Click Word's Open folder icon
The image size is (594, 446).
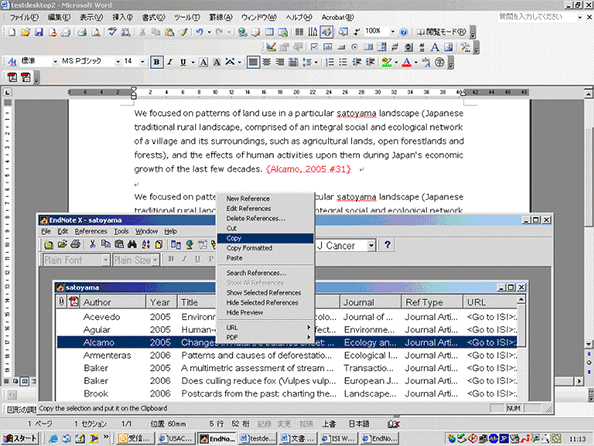coord(25,32)
